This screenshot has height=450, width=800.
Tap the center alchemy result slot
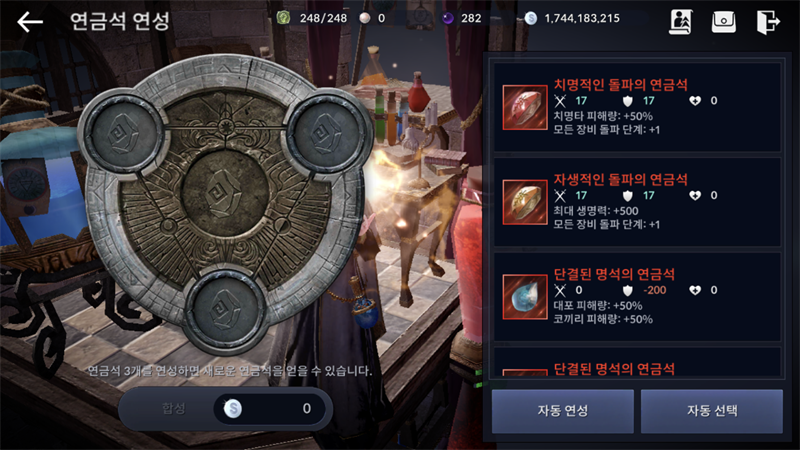[224, 195]
